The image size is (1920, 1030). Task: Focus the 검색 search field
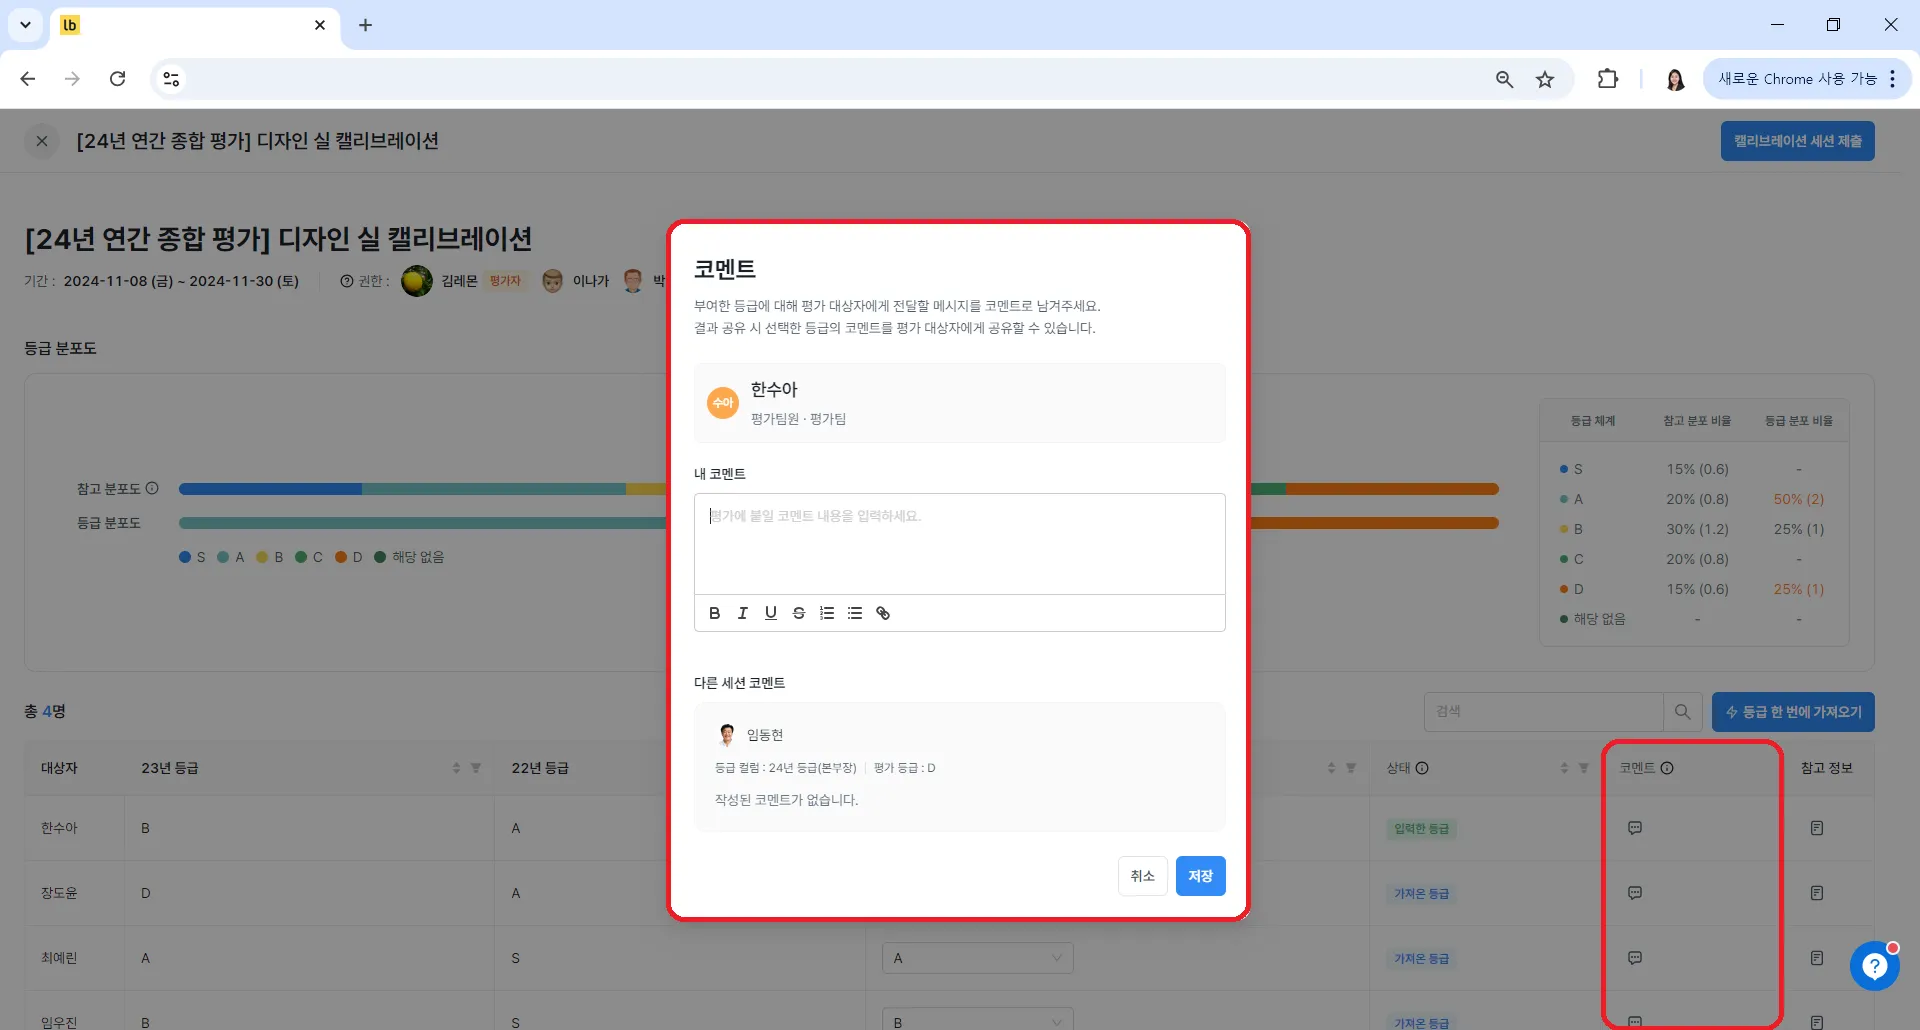coord(1544,712)
